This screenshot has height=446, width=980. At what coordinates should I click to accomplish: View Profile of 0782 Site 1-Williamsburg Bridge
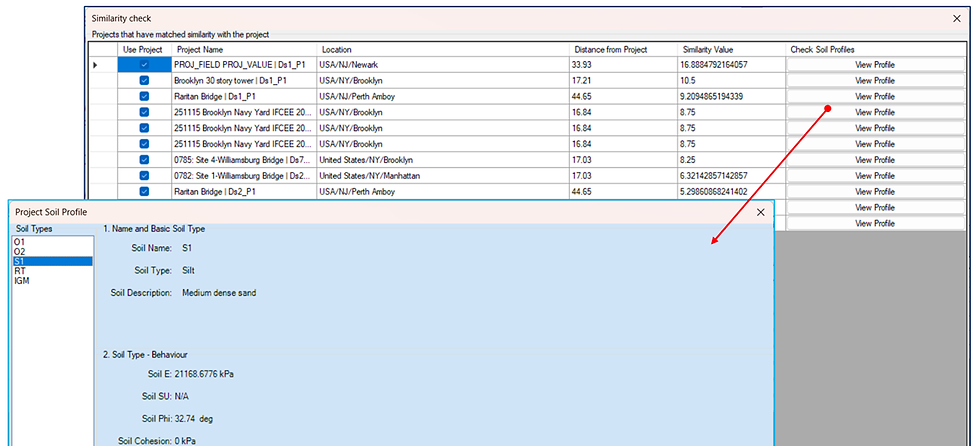(875, 176)
